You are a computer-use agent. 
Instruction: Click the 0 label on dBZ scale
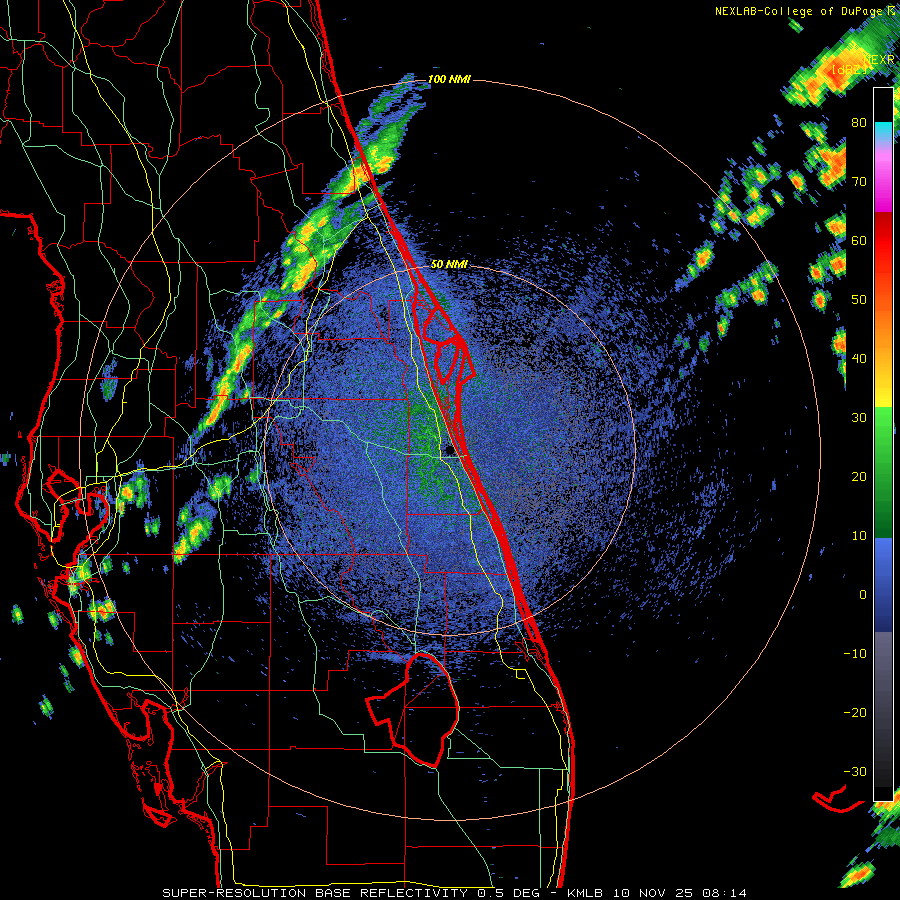coord(863,595)
